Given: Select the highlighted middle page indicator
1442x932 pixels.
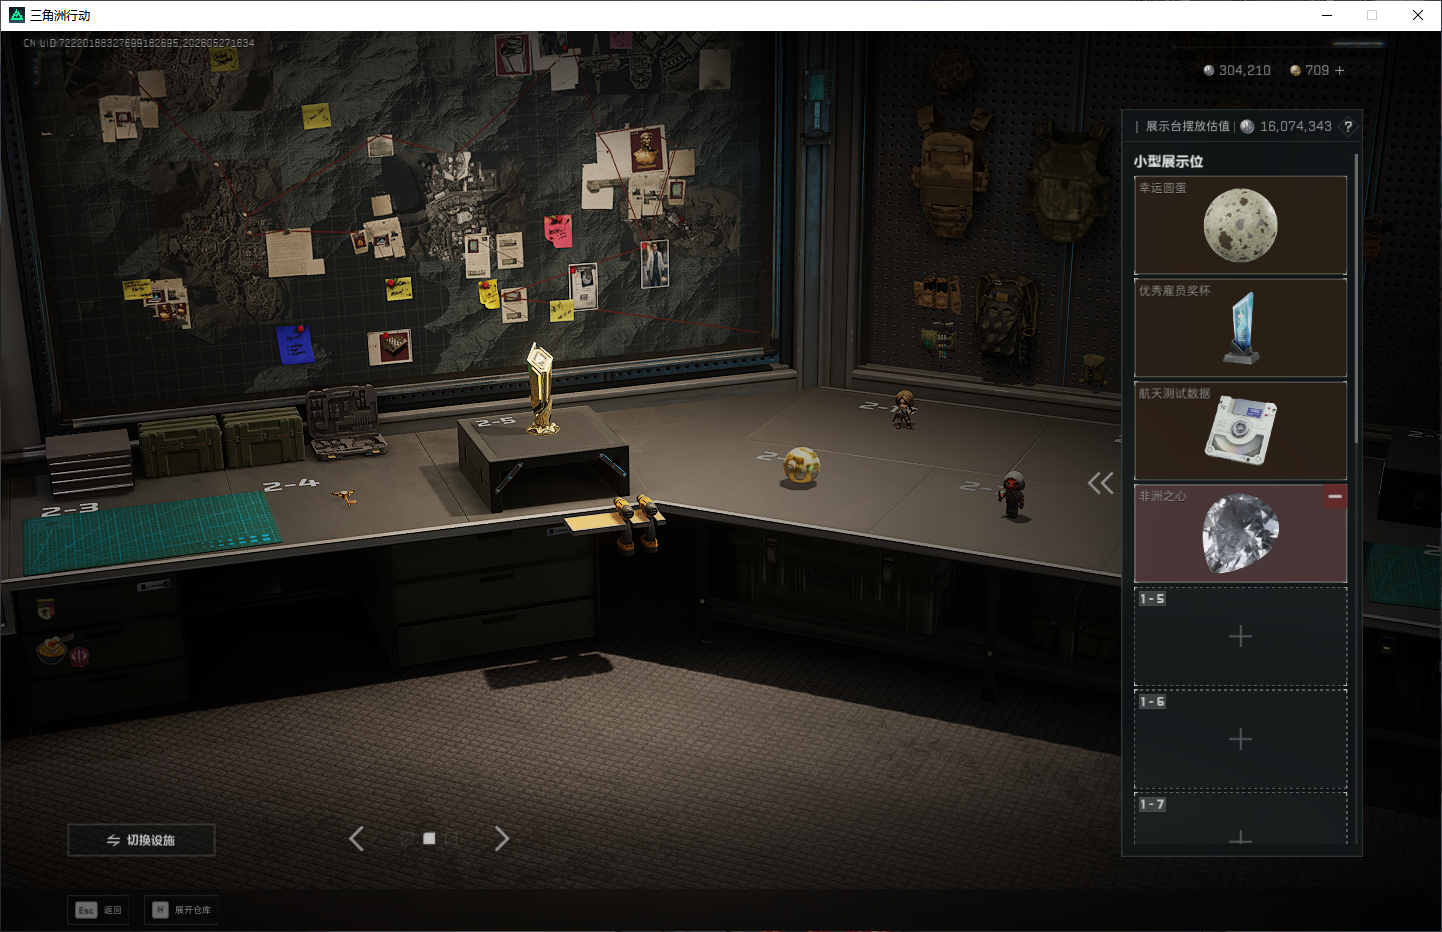Looking at the screenshot, I should [429, 839].
